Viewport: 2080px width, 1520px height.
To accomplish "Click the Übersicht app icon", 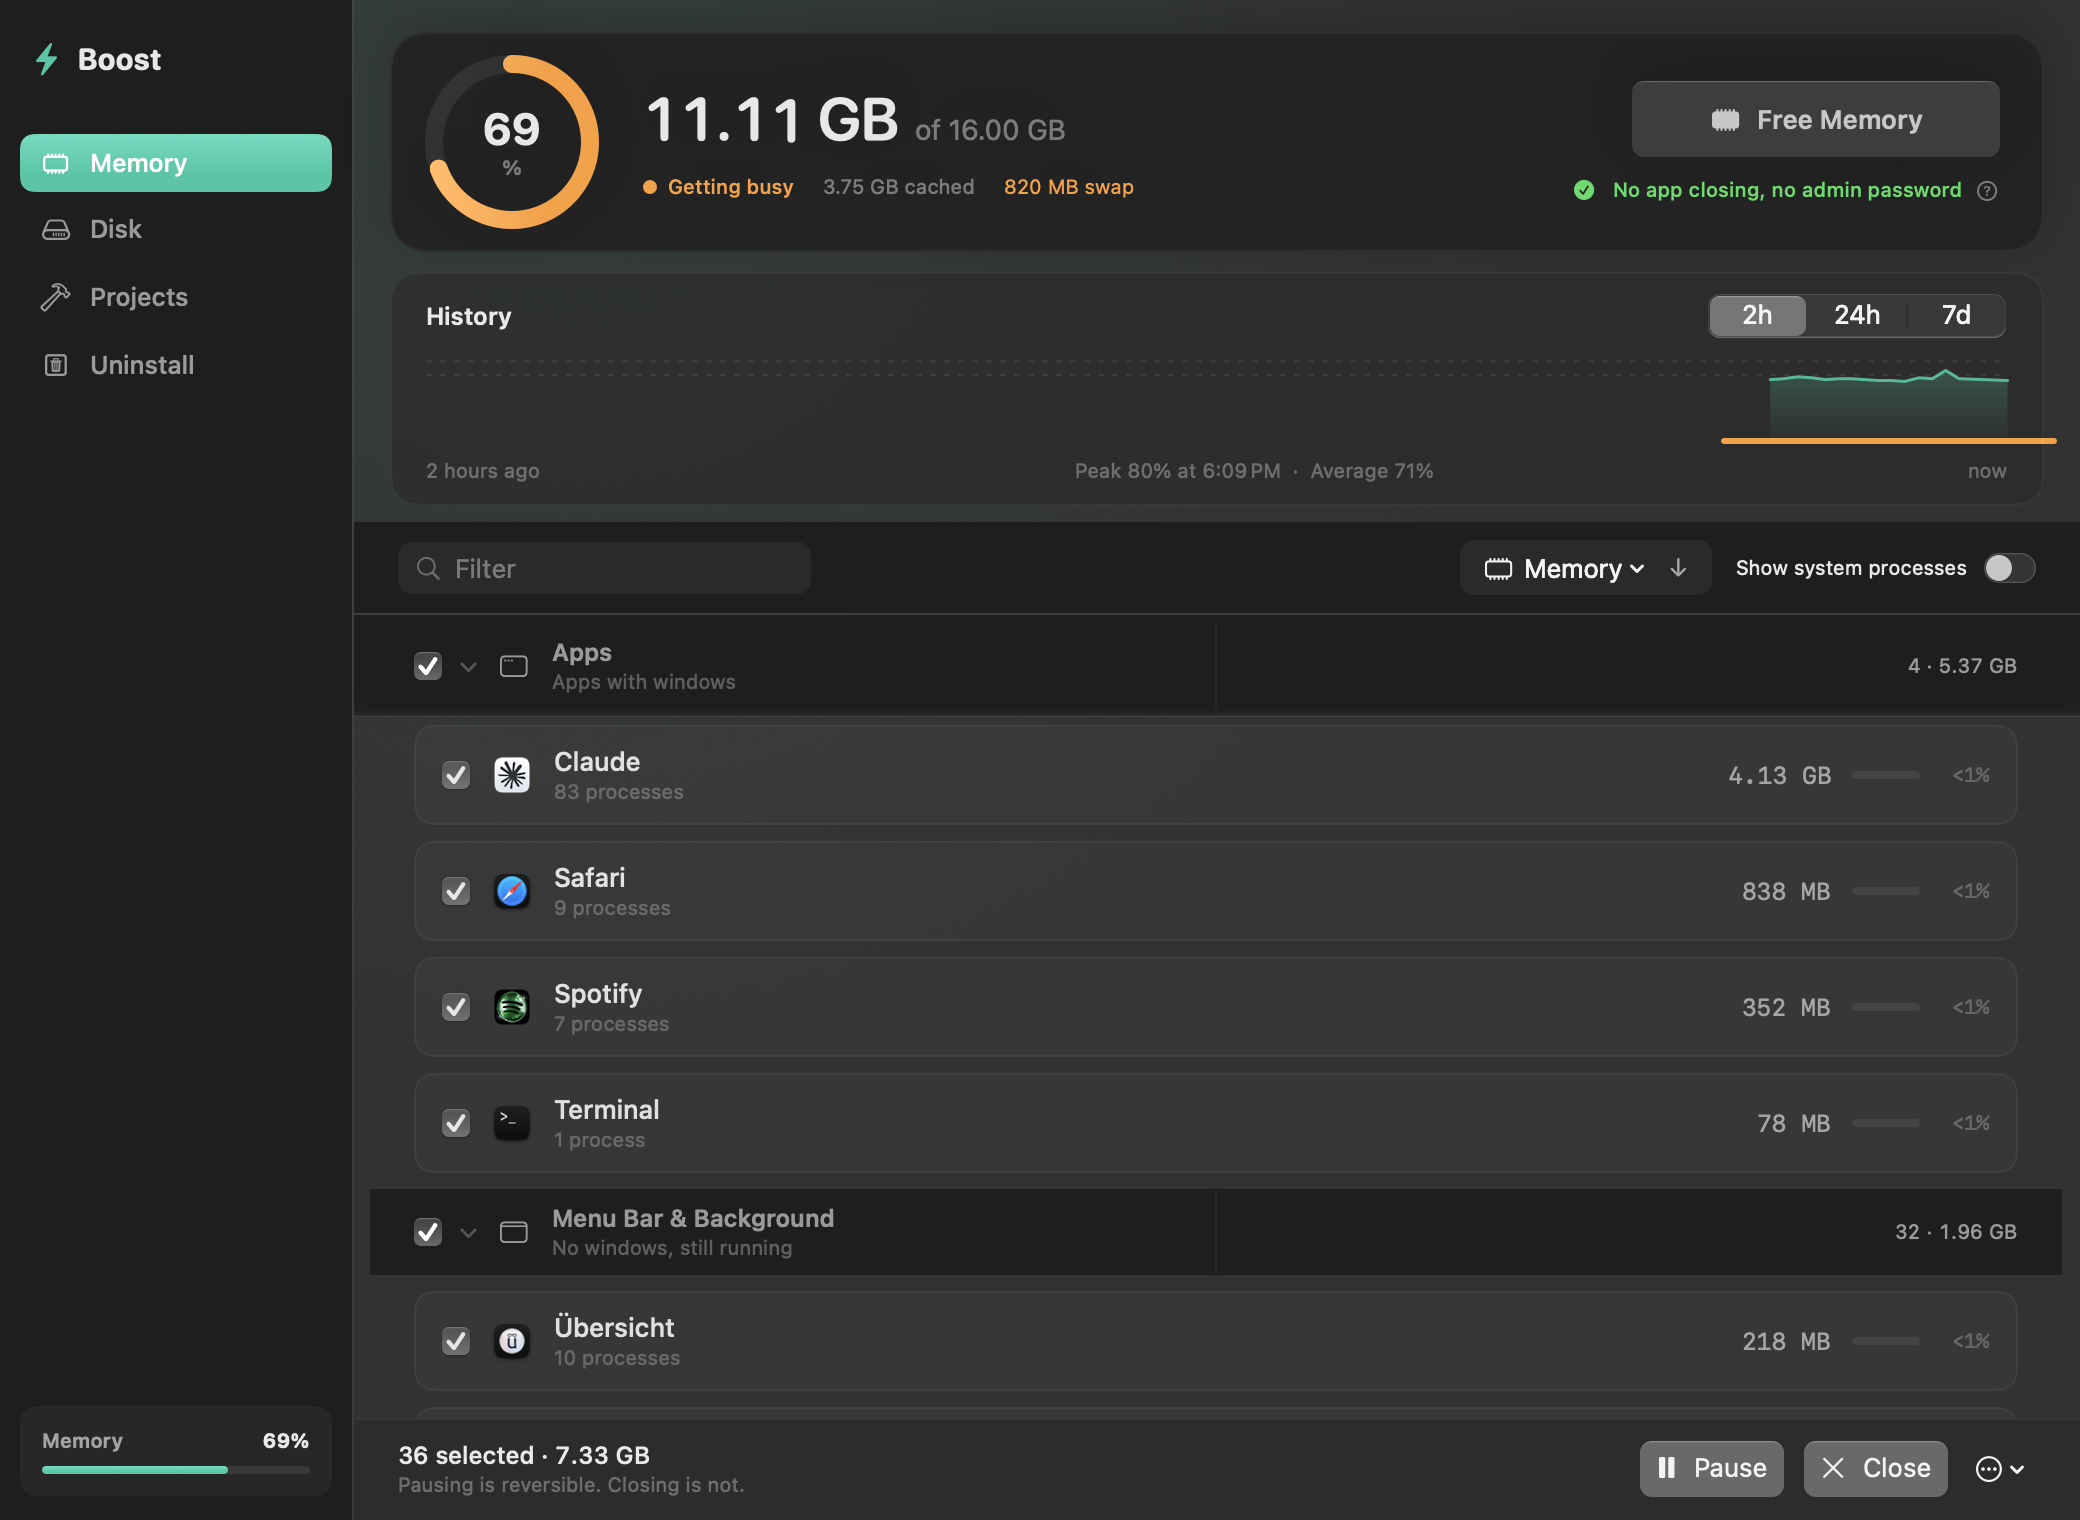I will click(512, 1341).
